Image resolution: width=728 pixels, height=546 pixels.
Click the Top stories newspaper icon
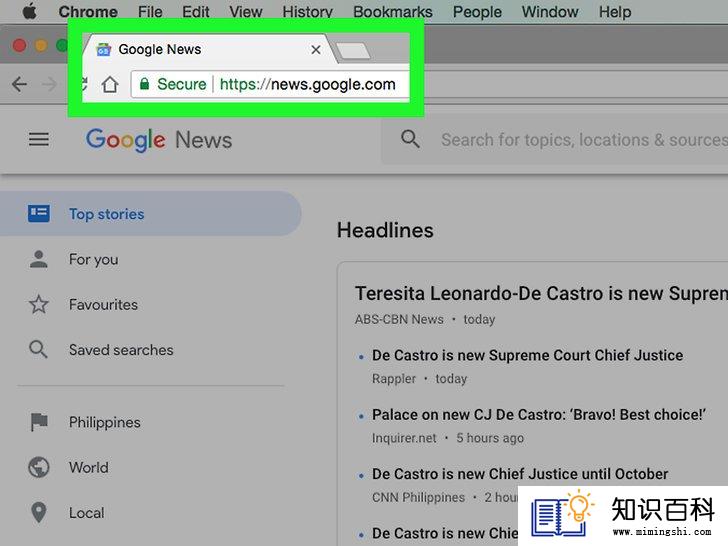click(39, 214)
